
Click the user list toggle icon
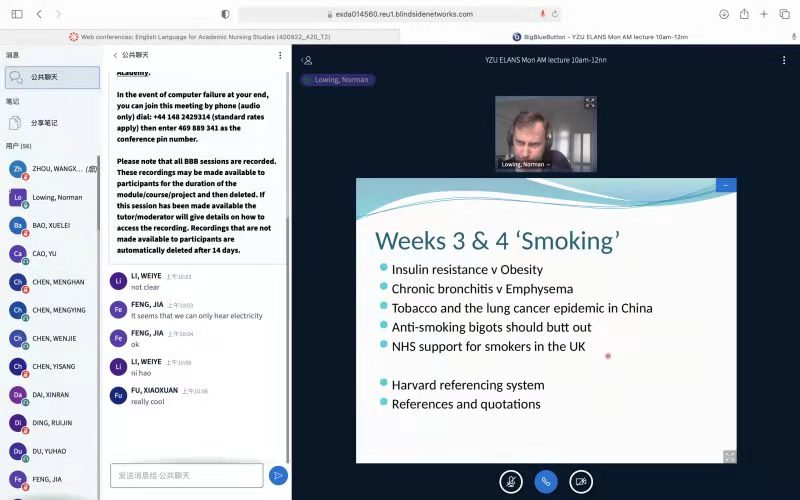[307, 60]
